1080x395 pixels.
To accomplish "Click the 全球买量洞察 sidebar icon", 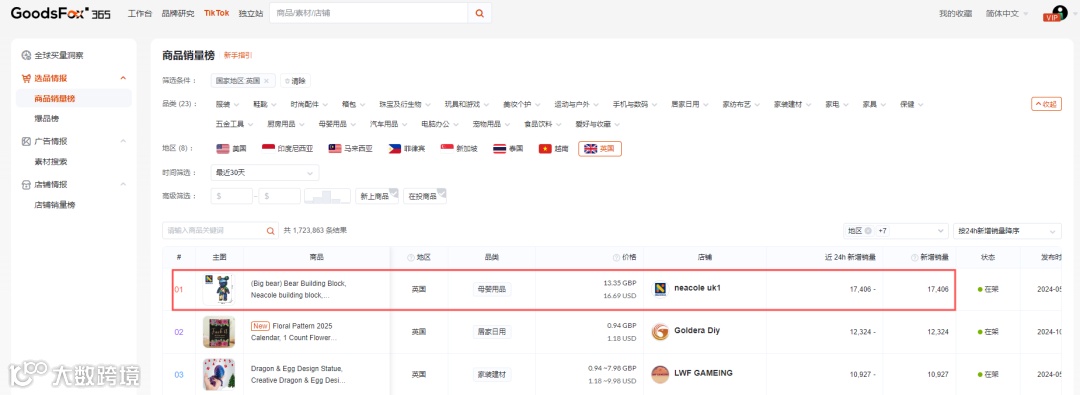I will [26, 55].
